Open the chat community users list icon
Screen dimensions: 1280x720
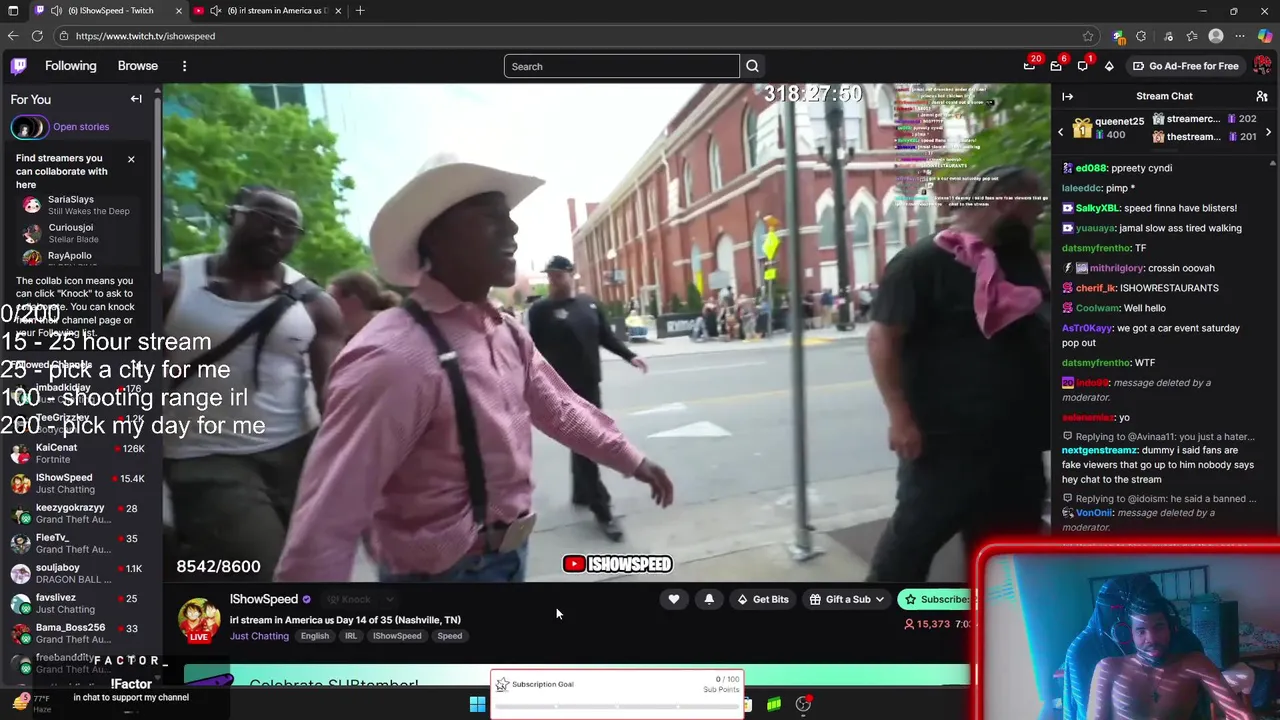[x=1262, y=96]
